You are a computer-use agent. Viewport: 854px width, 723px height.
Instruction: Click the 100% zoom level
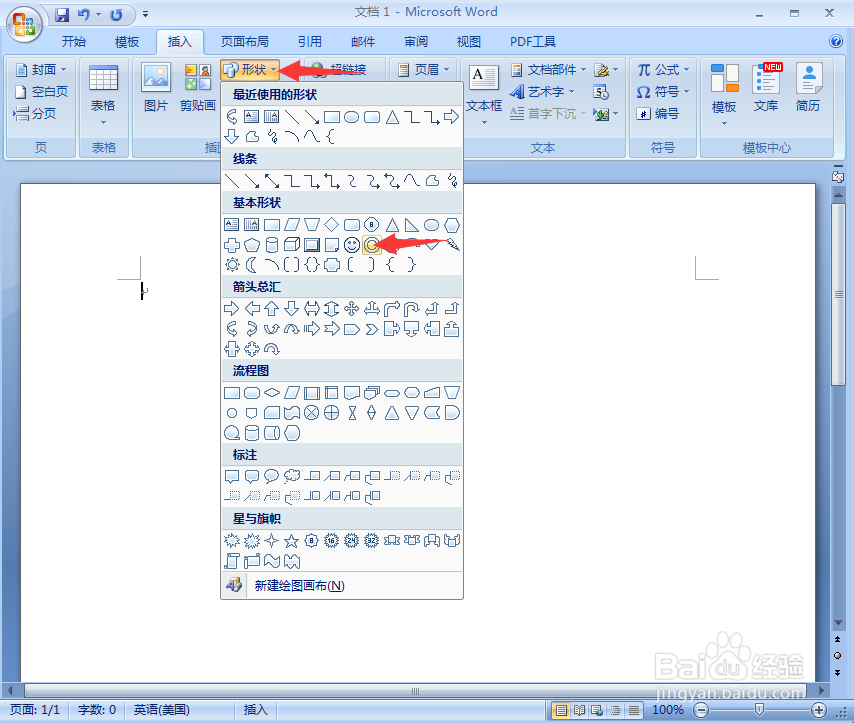click(667, 710)
